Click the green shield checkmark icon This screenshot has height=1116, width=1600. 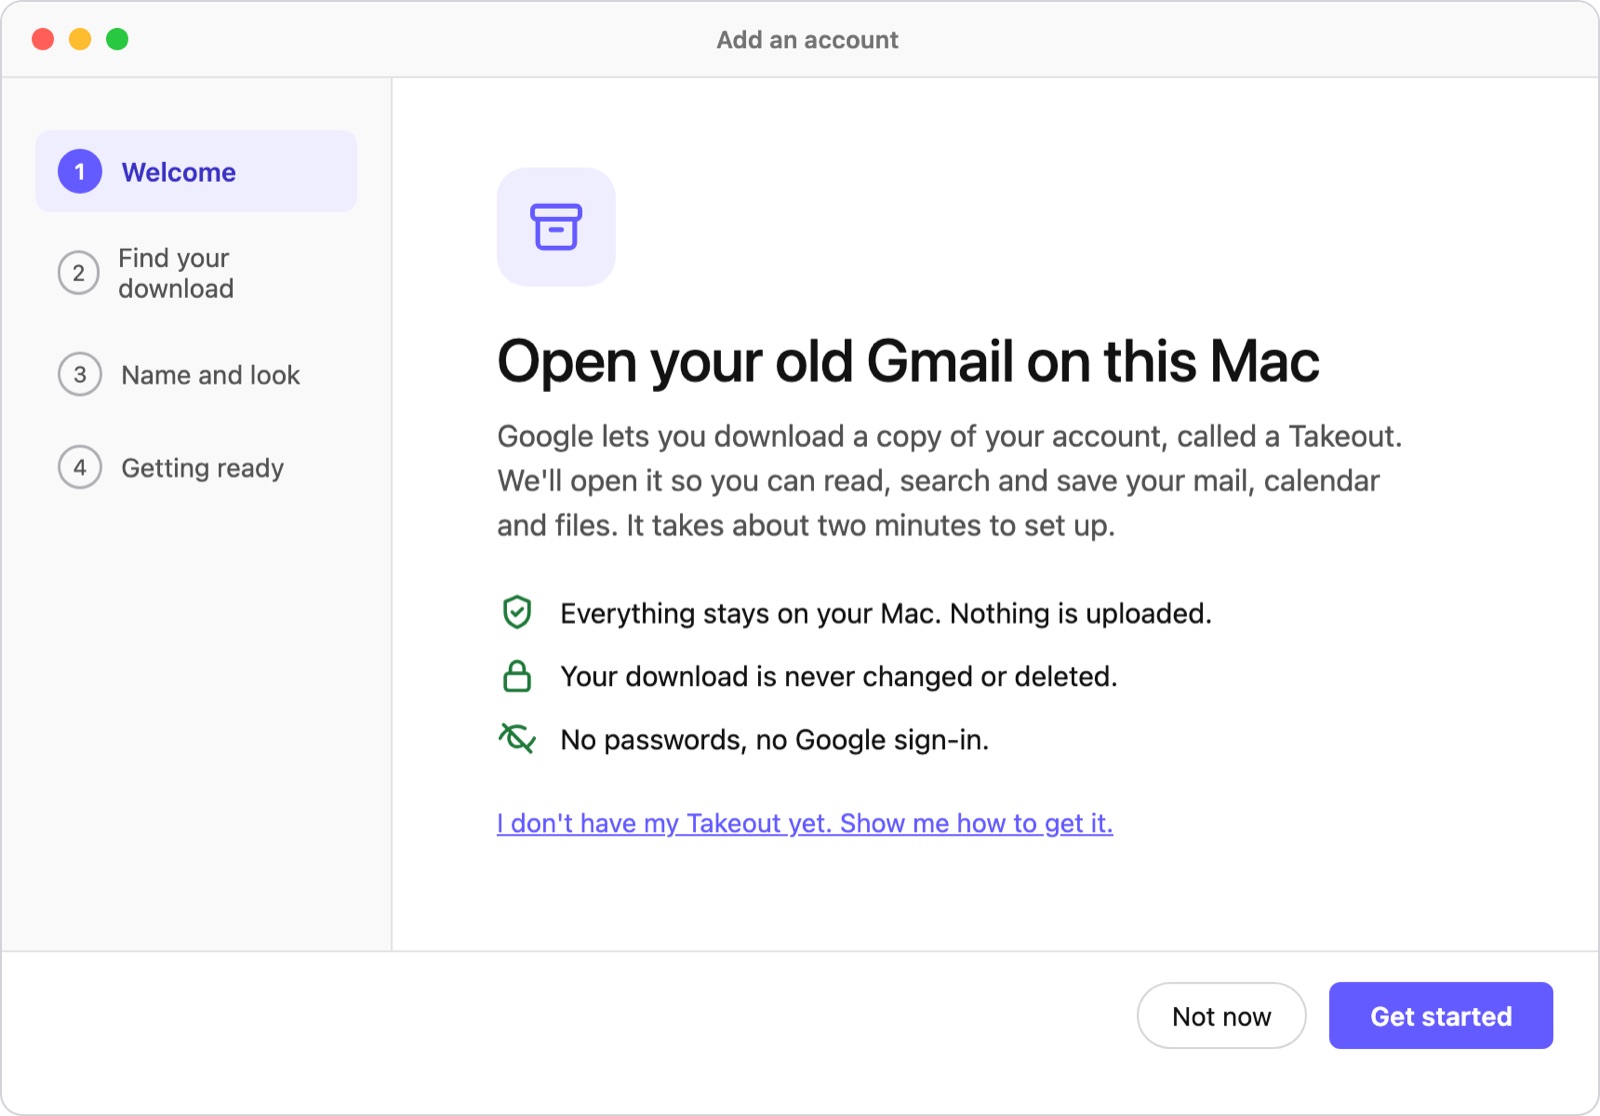(517, 612)
